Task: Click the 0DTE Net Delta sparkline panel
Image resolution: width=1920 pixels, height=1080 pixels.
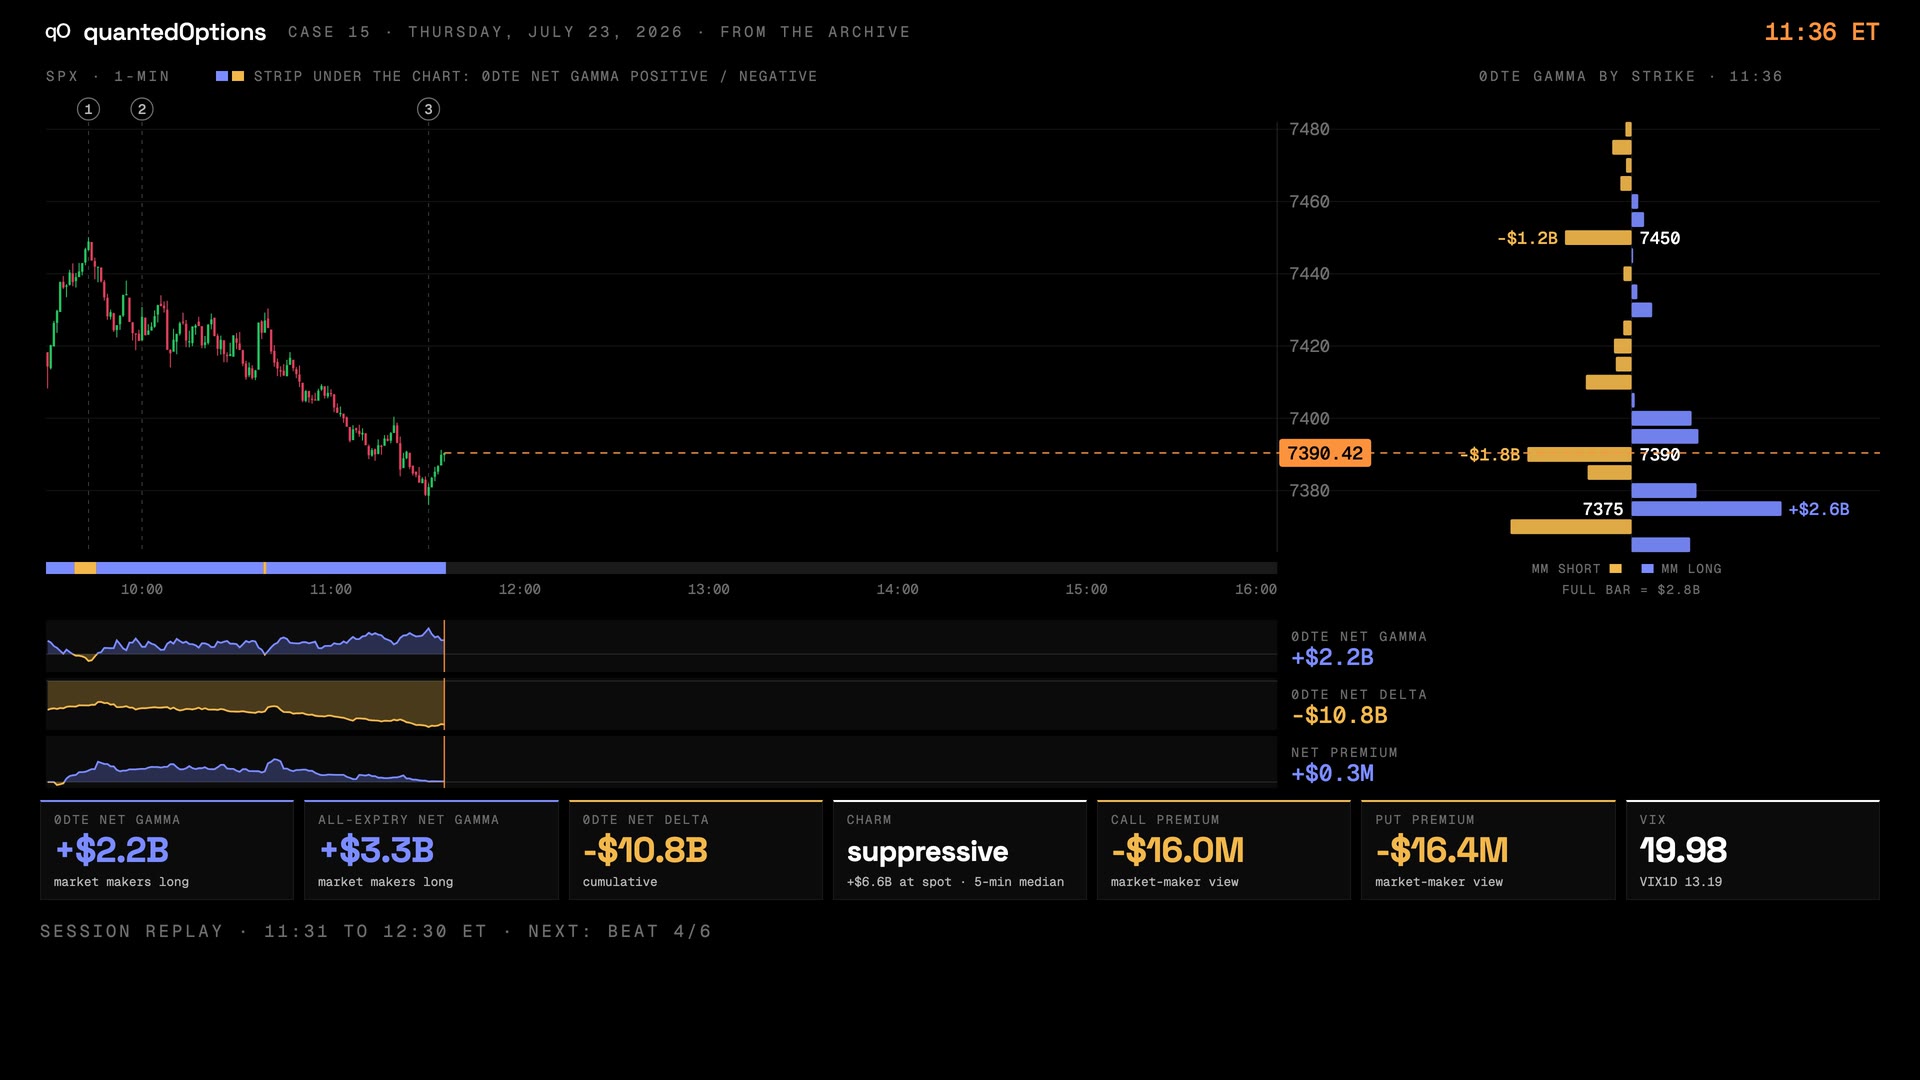Action: (x=661, y=704)
